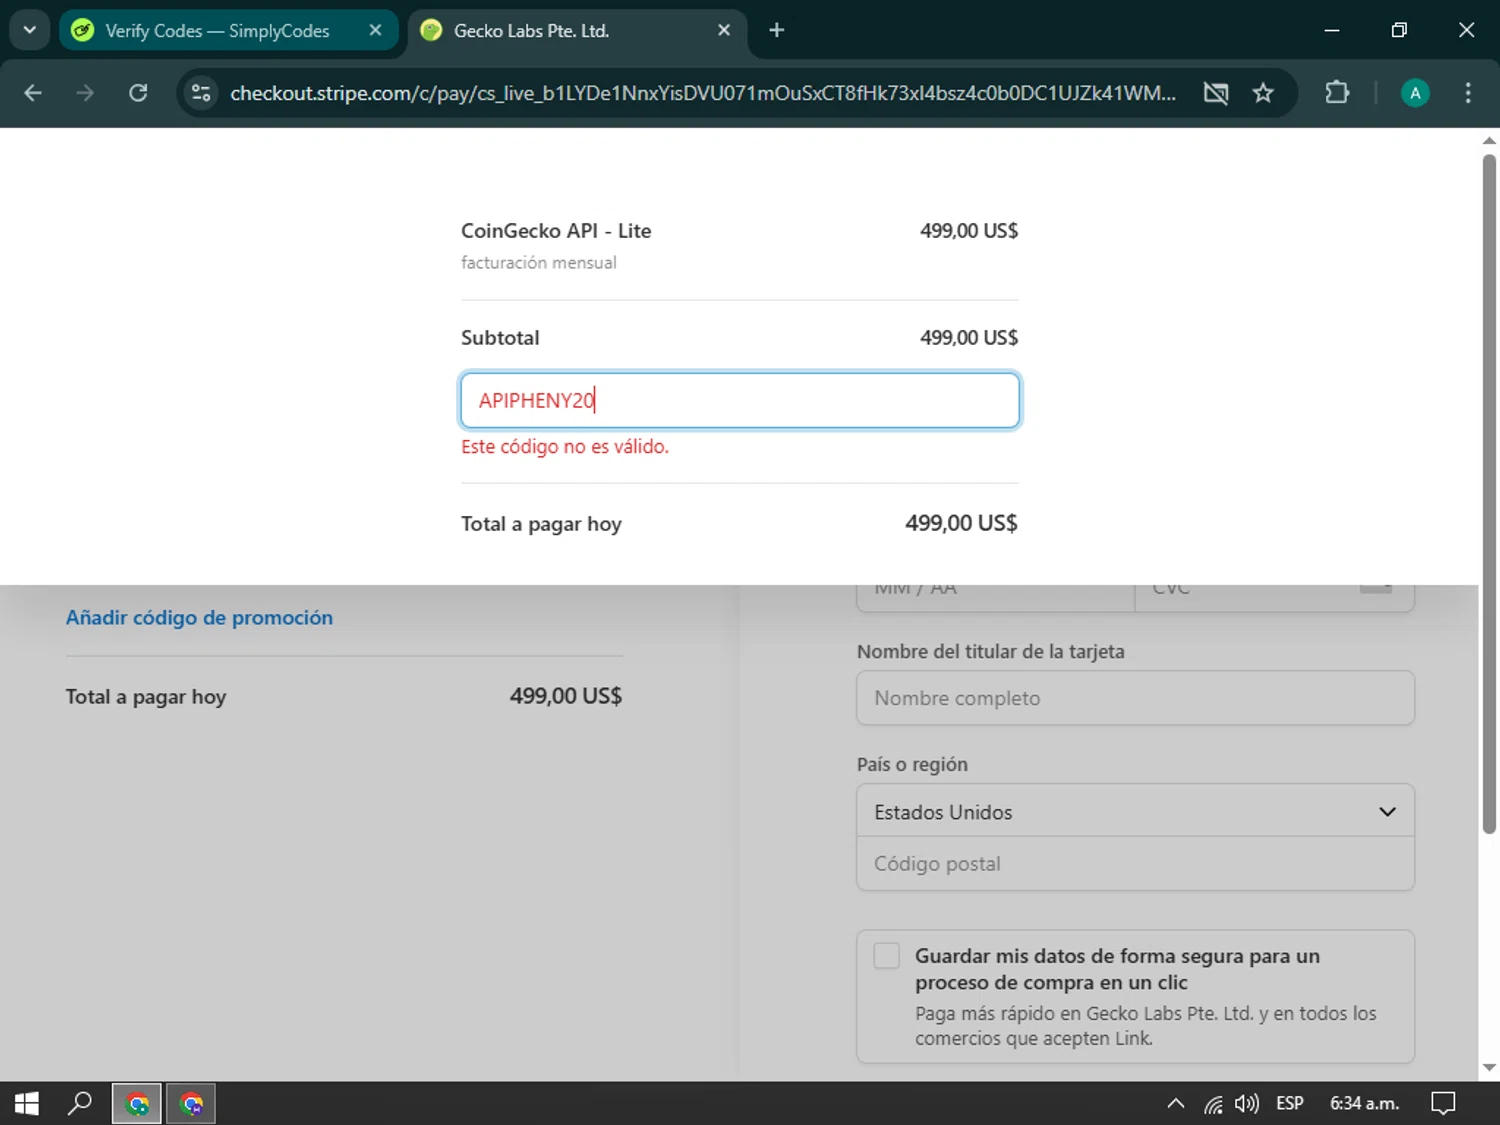Open the Extensions puzzle icon
The height and width of the screenshot is (1125, 1500).
tap(1337, 93)
